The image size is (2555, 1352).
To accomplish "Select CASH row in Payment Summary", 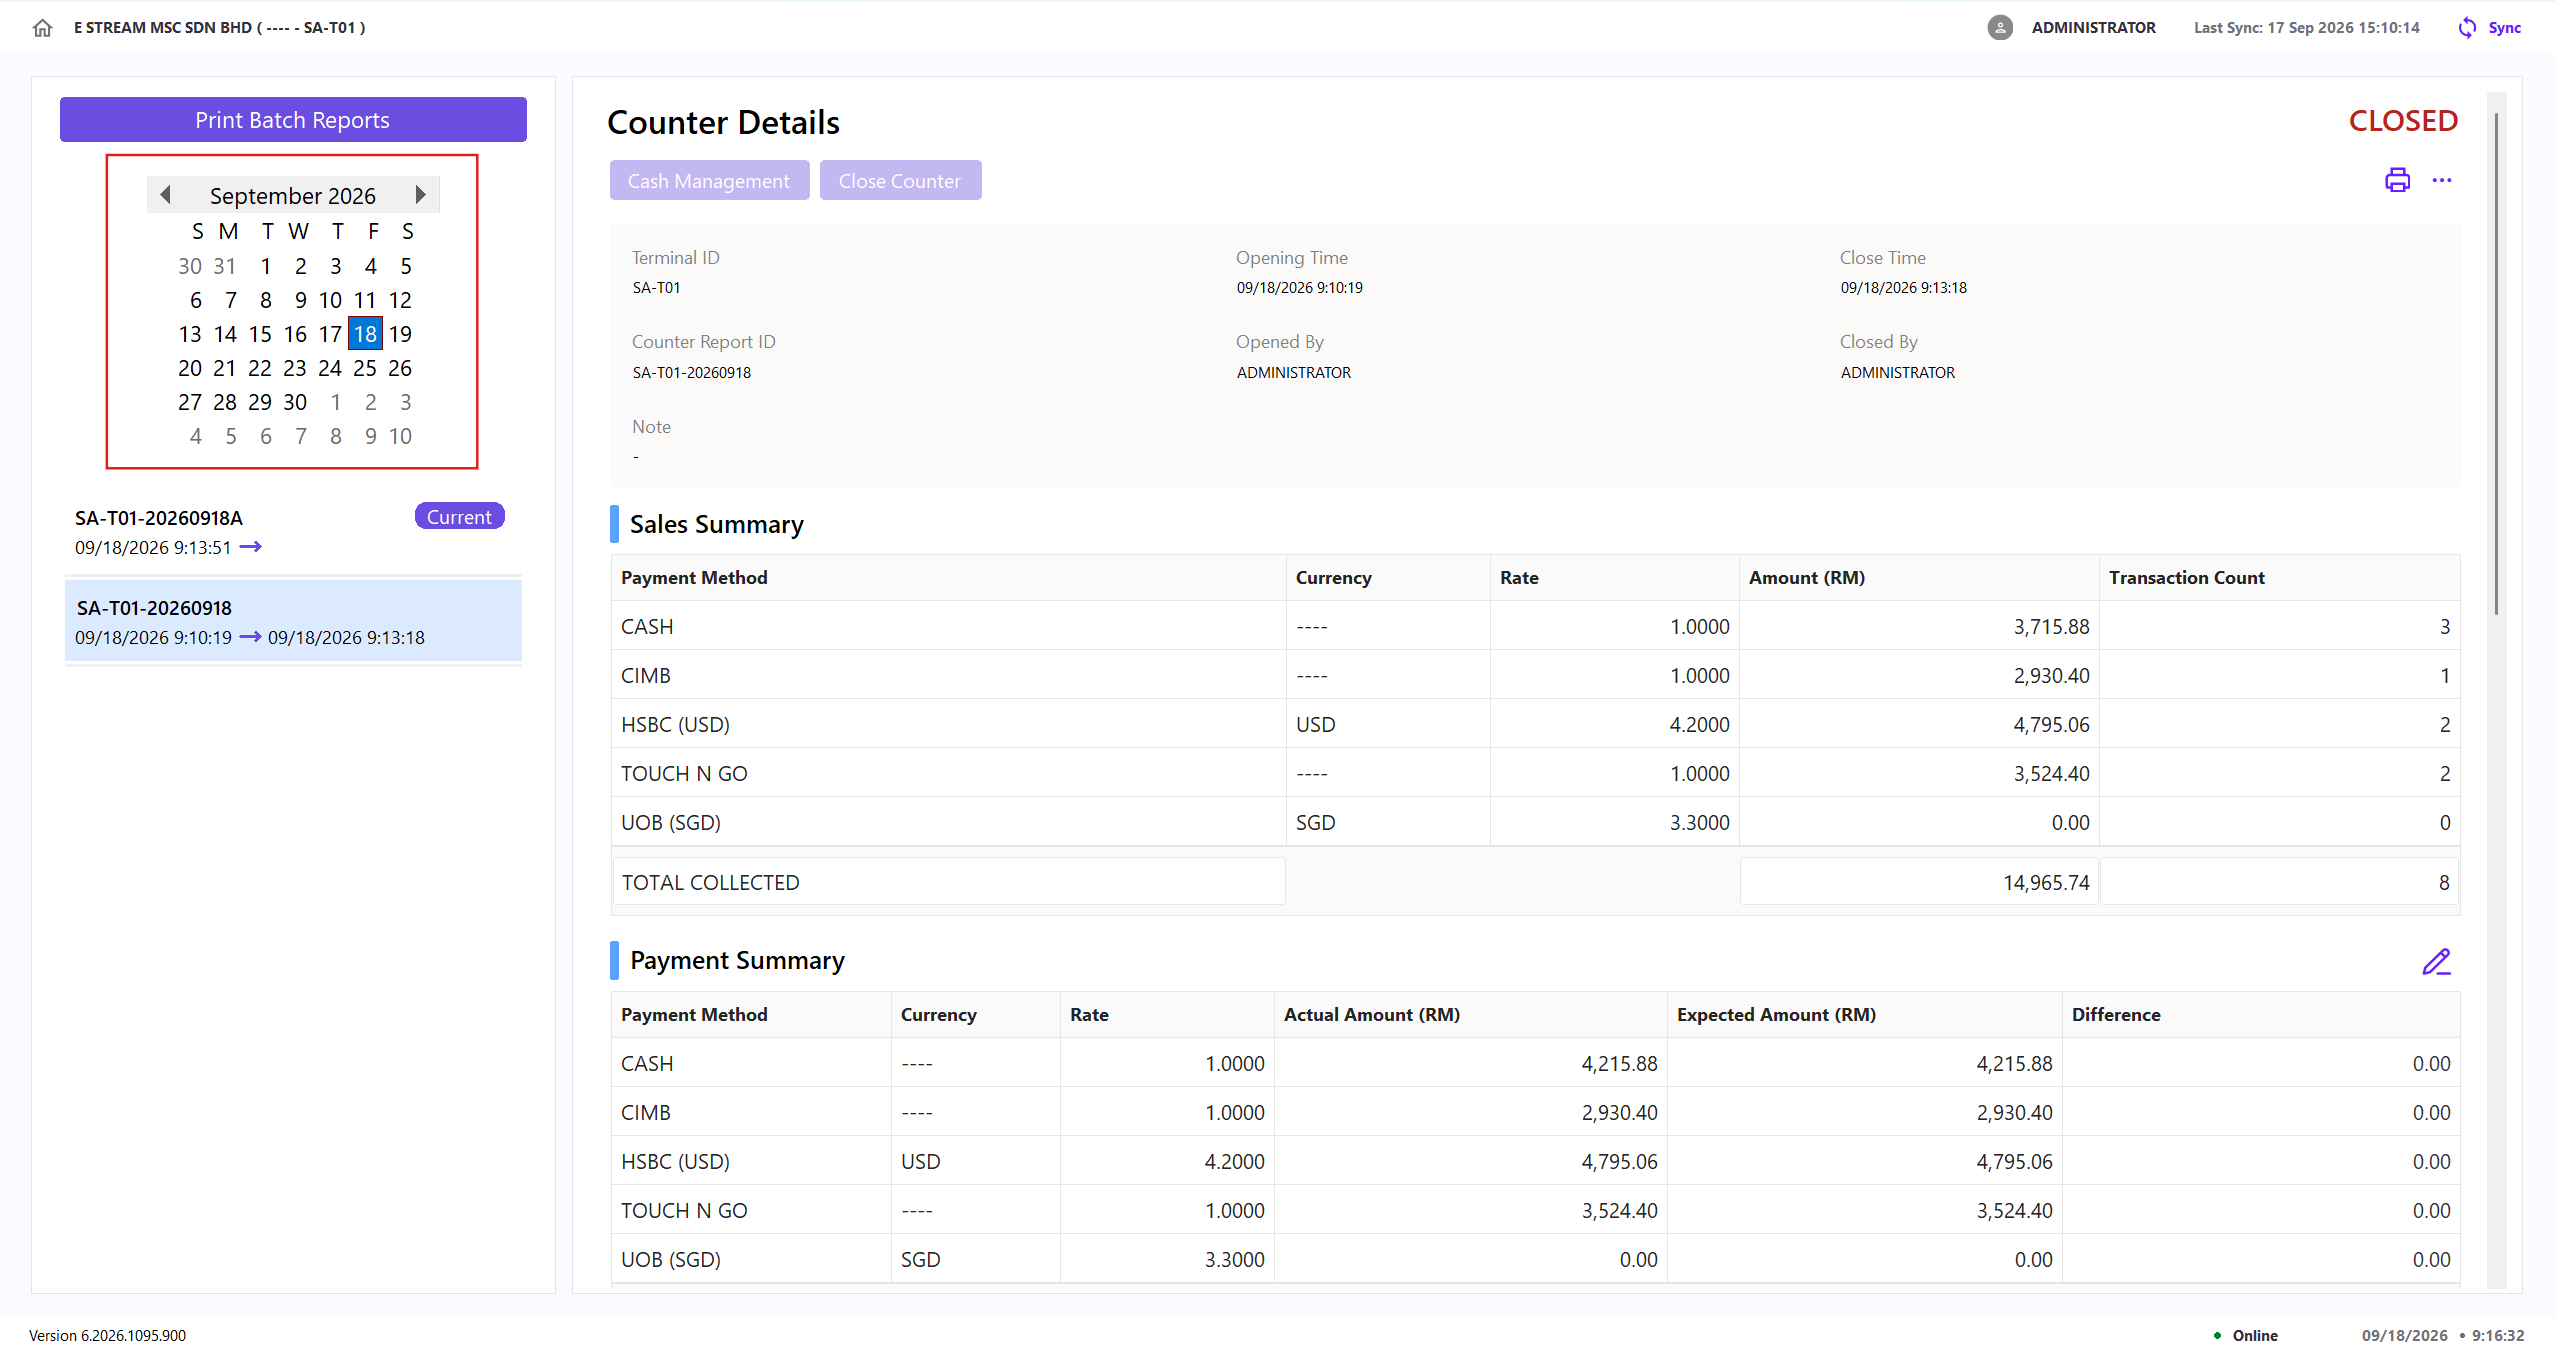I will click(1535, 1063).
